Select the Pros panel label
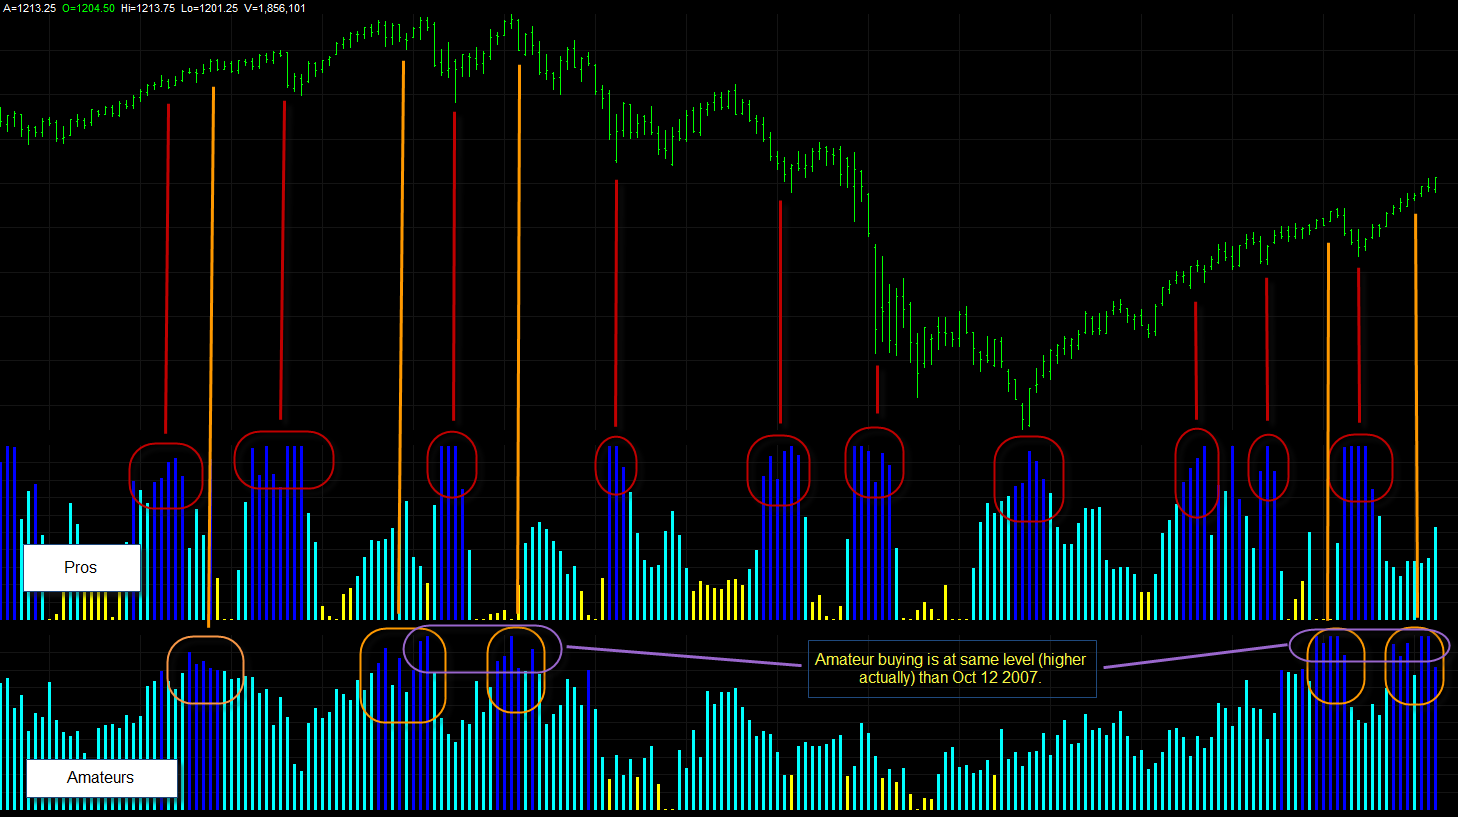Viewport: 1458px width, 817px height. click(x=81, y=568)
